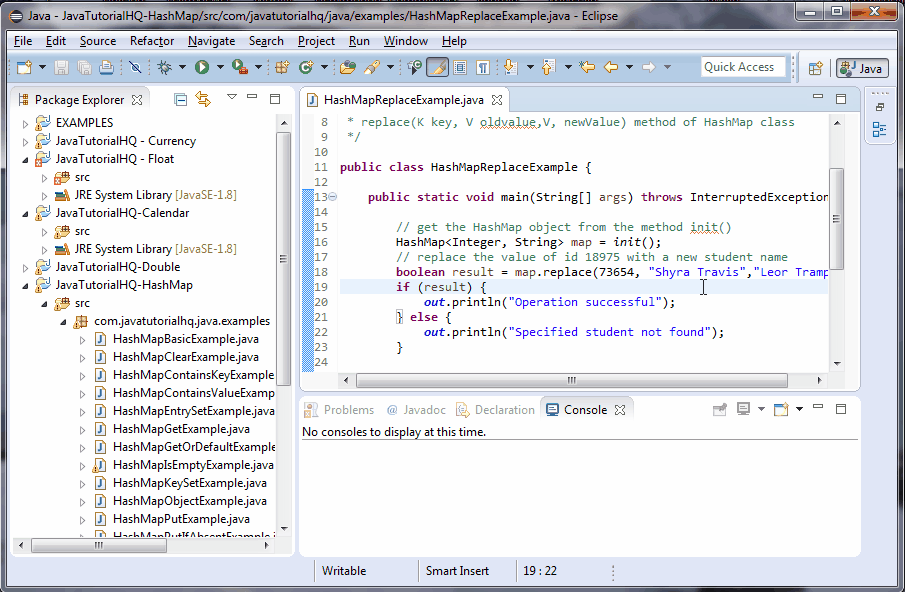The width and height of the screenshot is (905, 592).
Task: Toggle Mark Occurrences highlighter button
Action: point(437,67)
